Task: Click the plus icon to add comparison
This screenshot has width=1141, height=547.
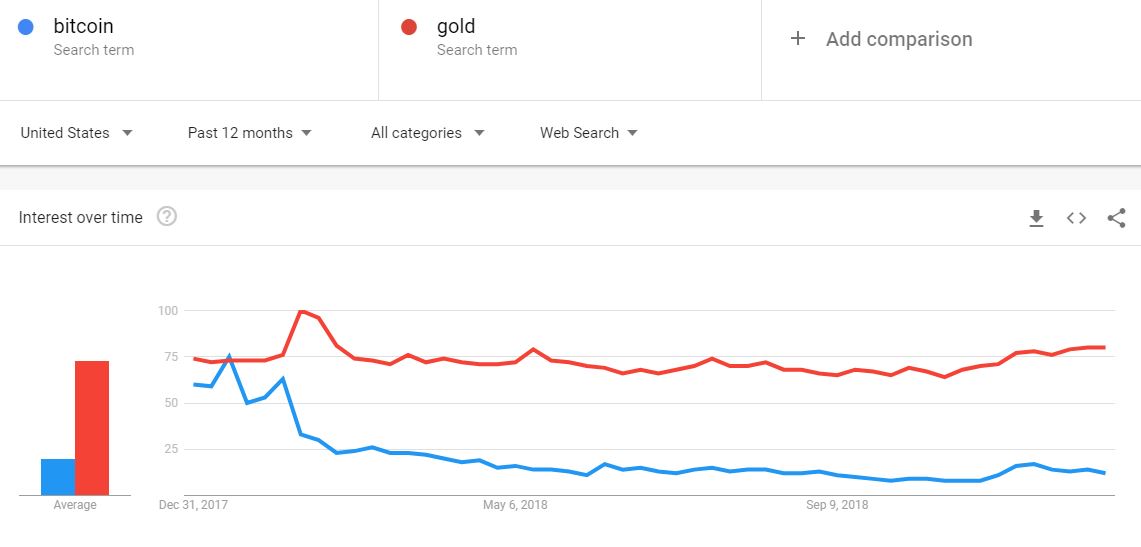Action: click(798, 39)
